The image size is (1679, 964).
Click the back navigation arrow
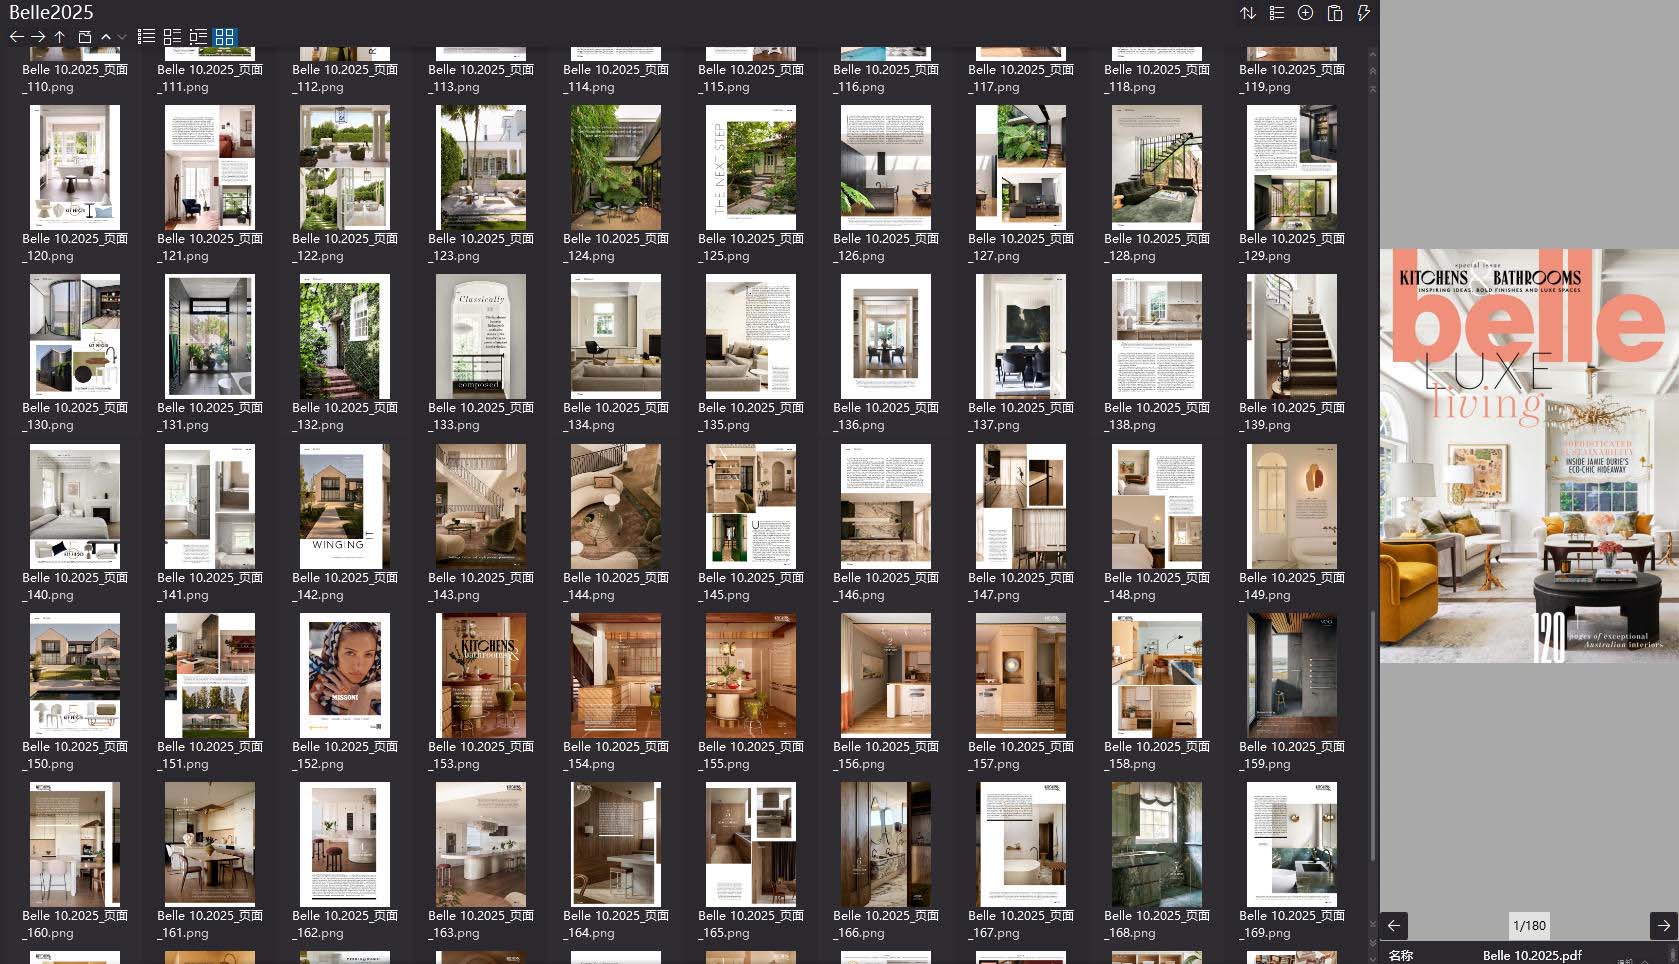(x=16, y=37)
